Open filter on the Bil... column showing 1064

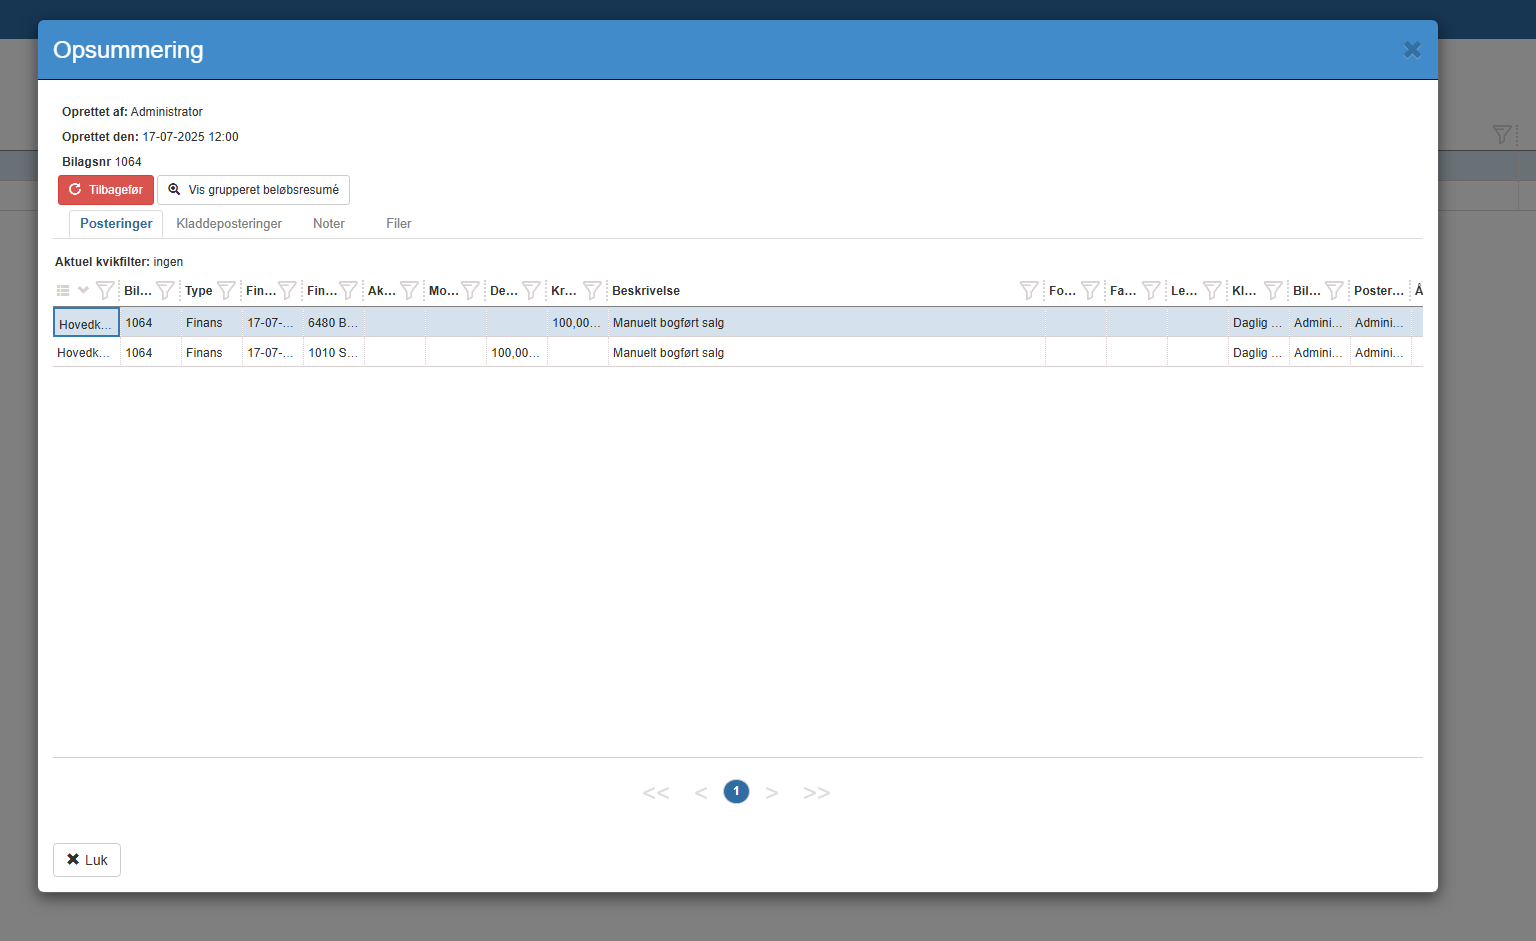(166, 291)
